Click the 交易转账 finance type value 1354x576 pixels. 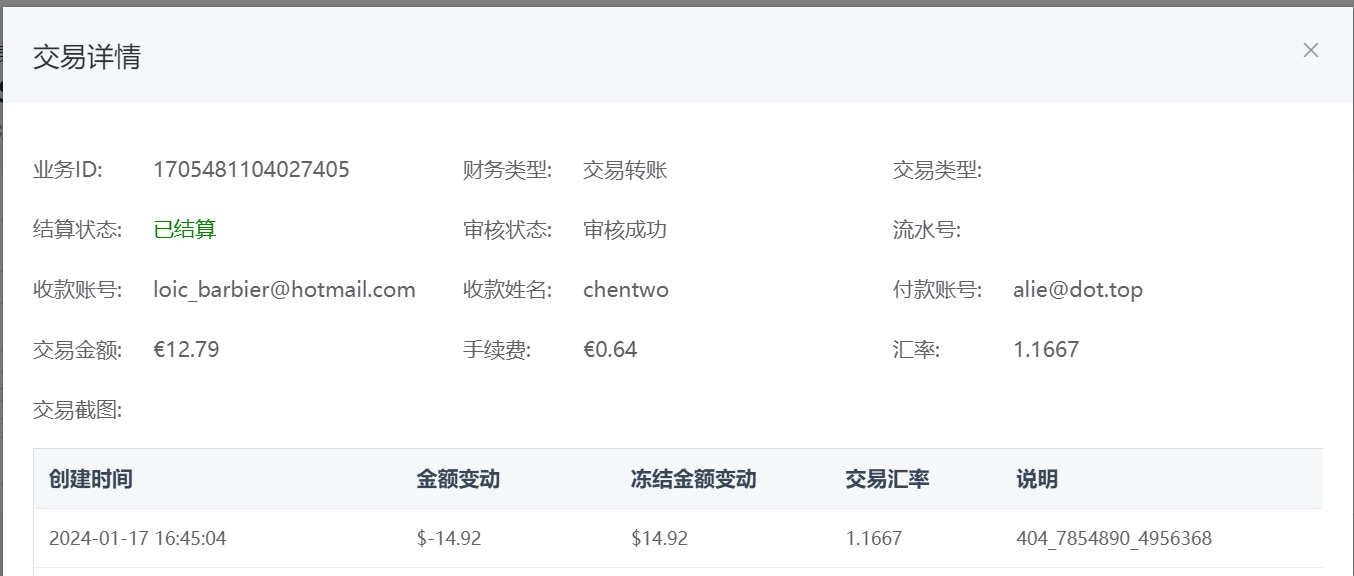[x=625, y=170]
